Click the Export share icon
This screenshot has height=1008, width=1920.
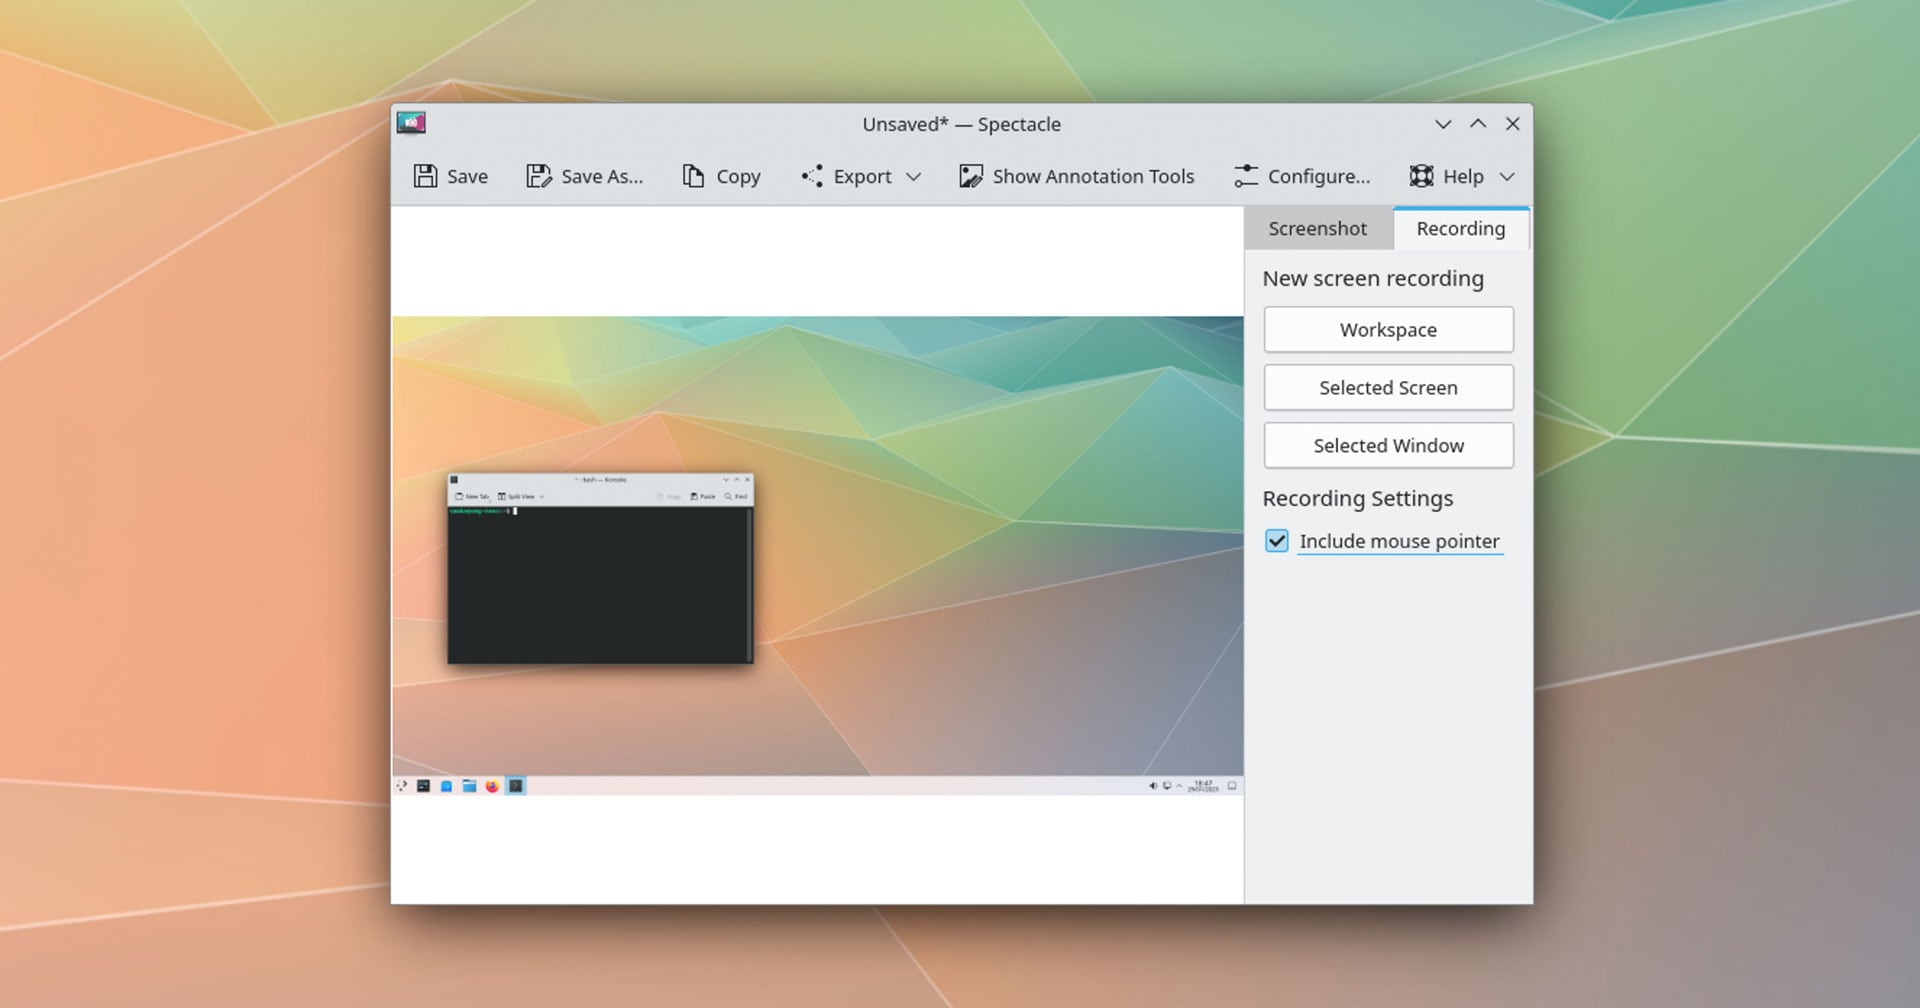pyautogui.click(x=812, y=176)
